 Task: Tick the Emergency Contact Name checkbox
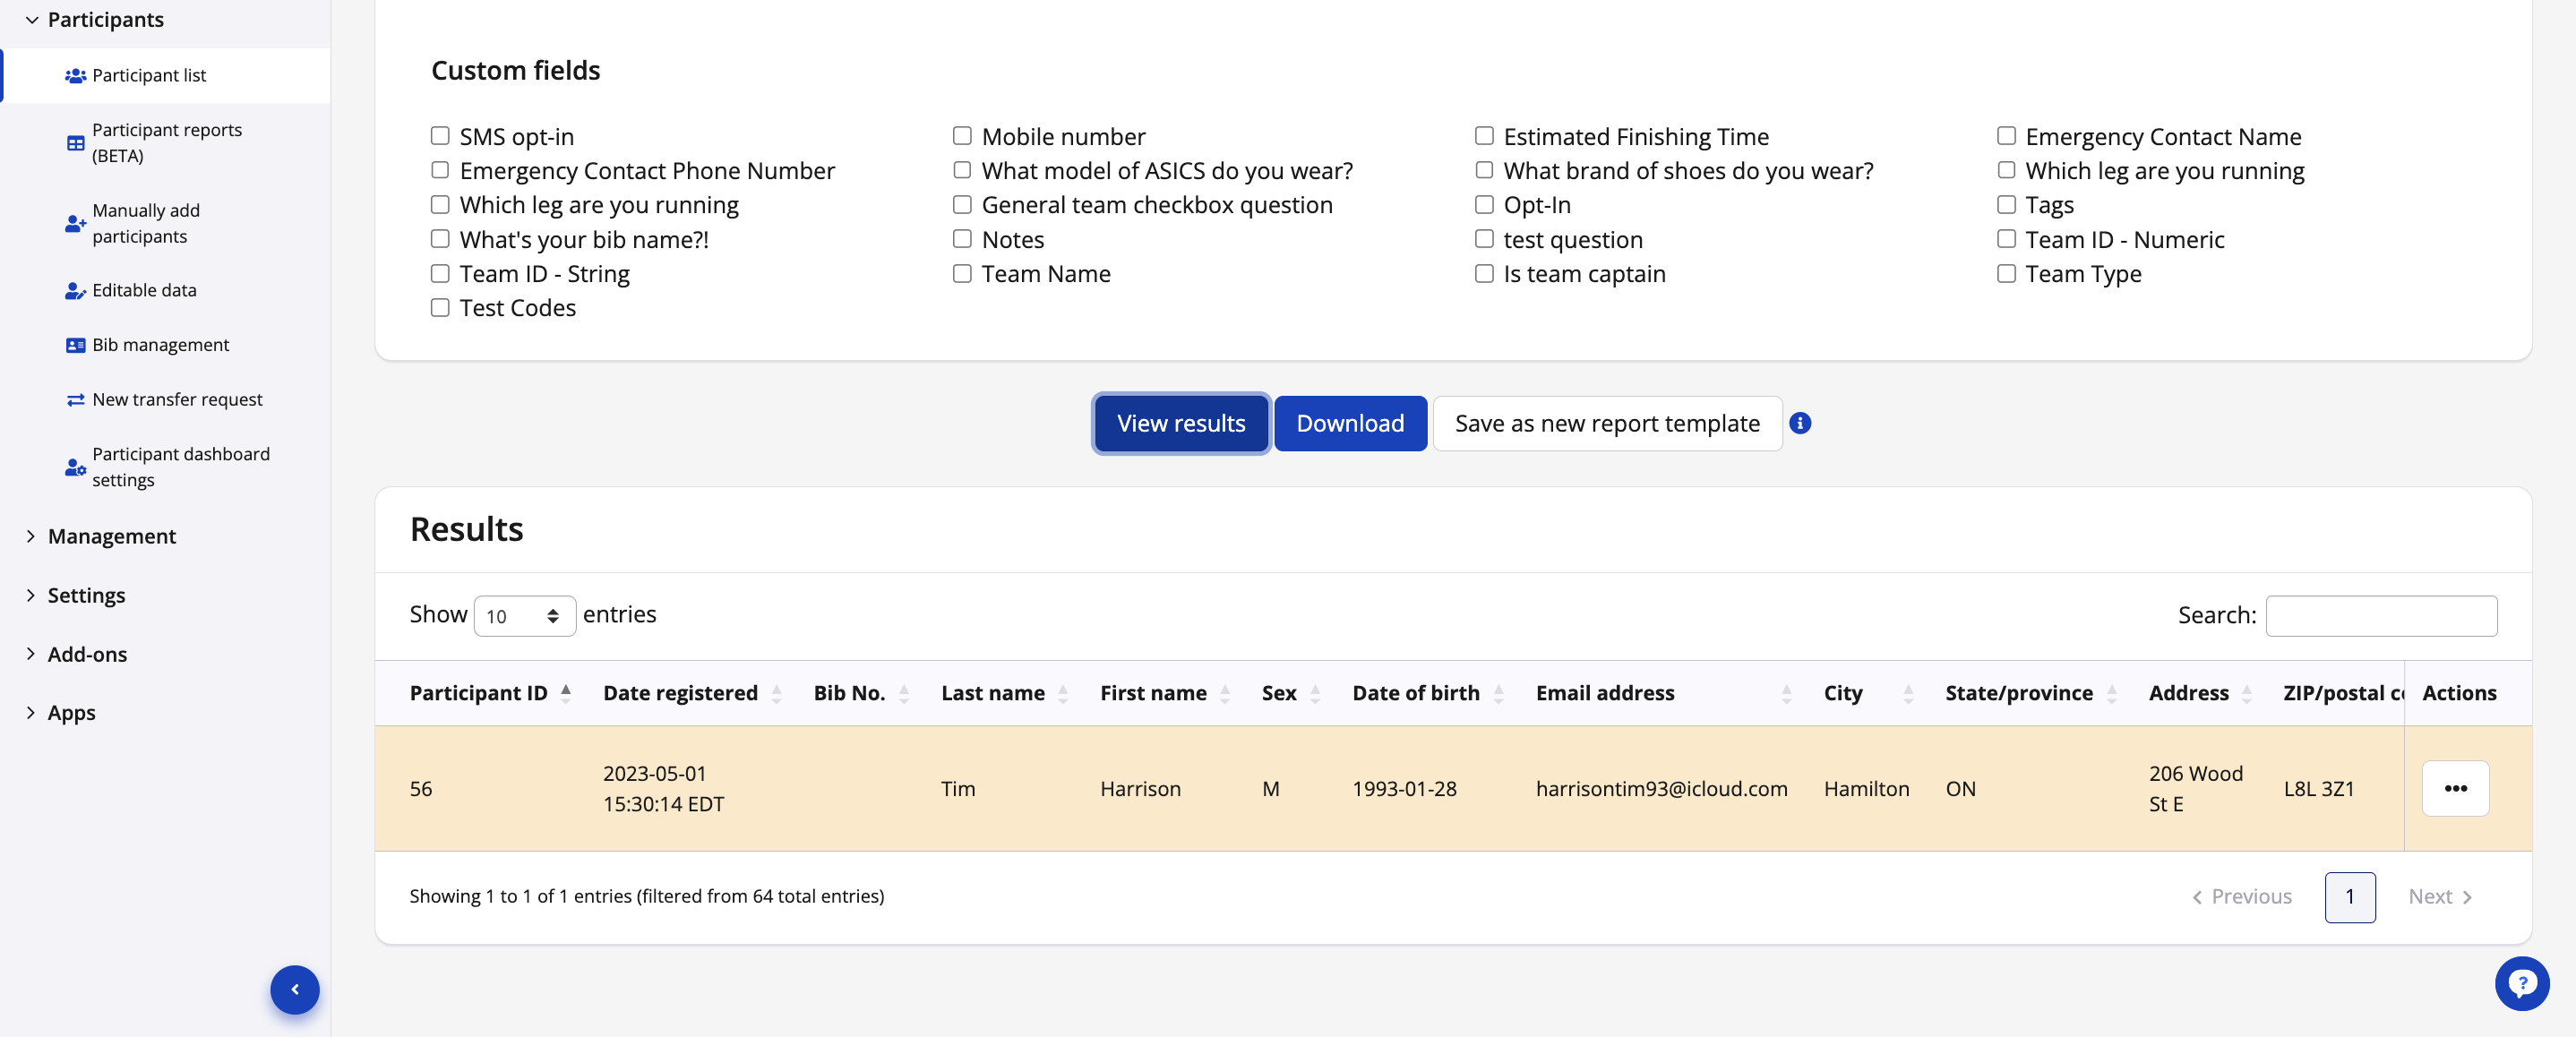[x=2006, y=136]
